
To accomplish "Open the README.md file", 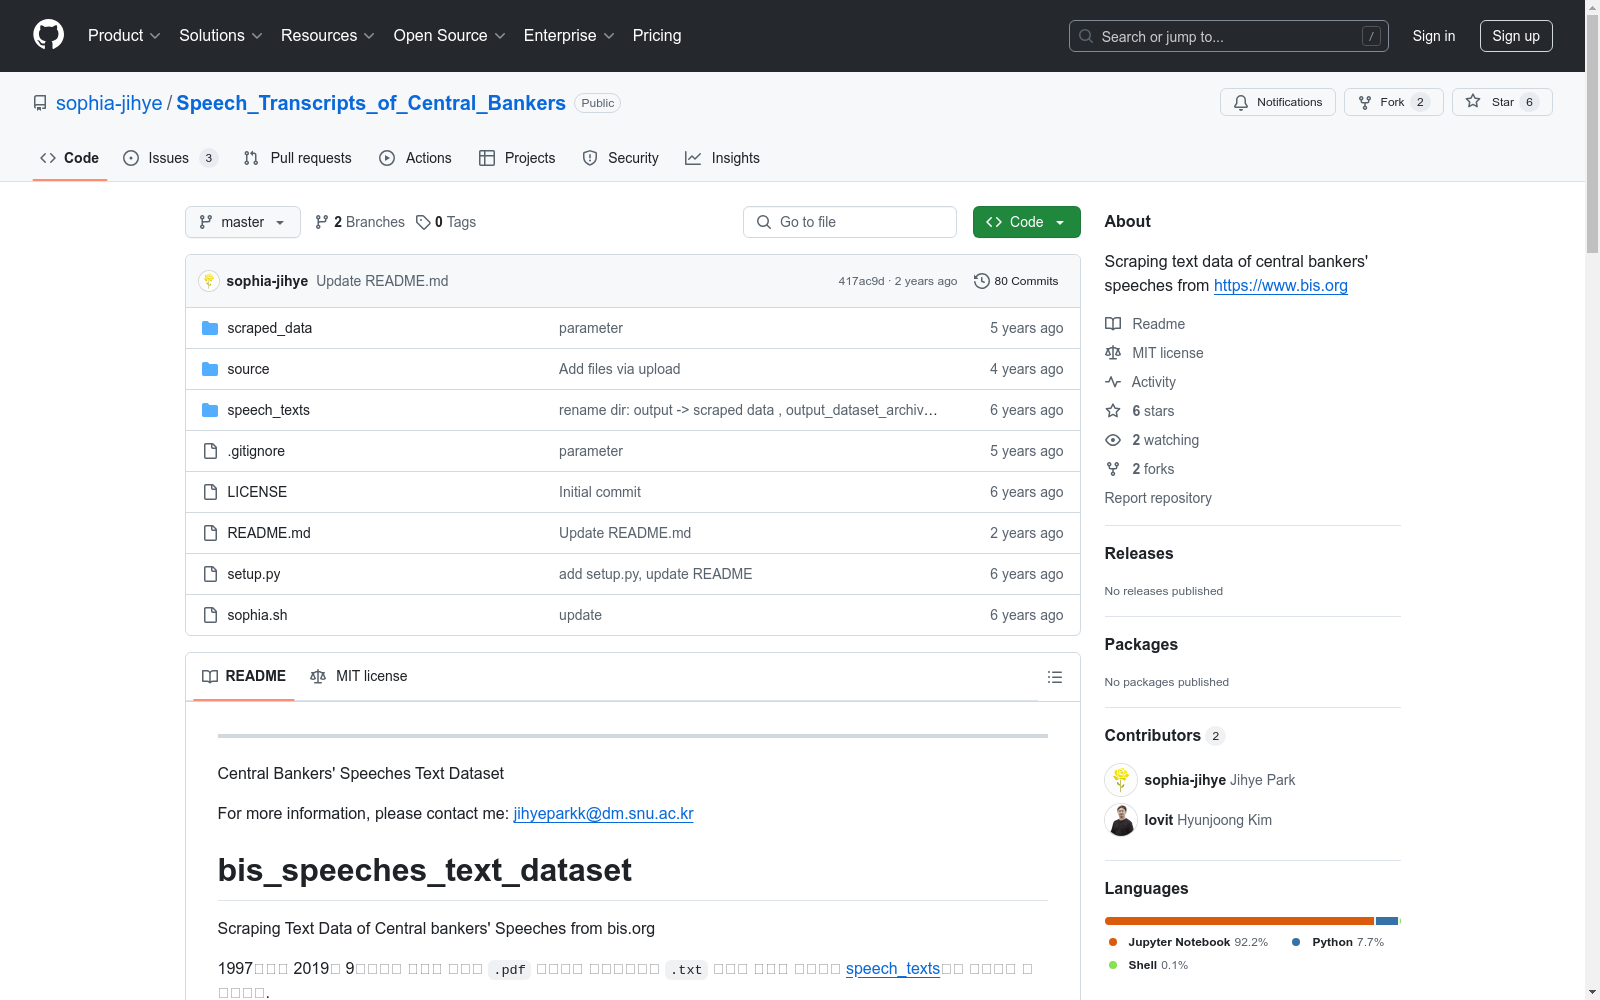I will point(269,533).
